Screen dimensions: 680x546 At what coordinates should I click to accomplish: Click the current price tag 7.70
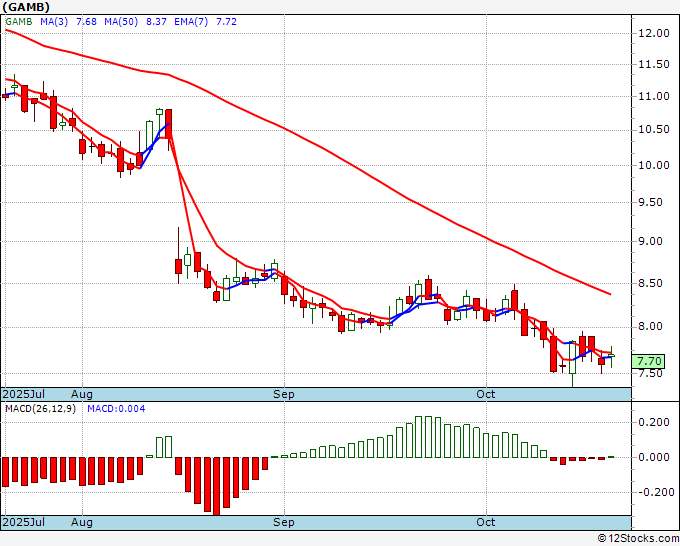[648, 361]
